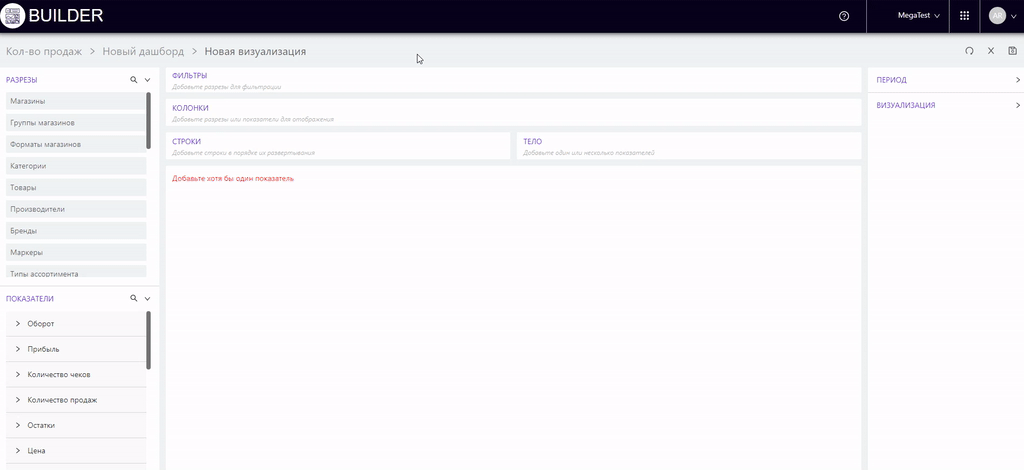Open the Новый дашборд breadcrumb link

click(x=143, y=51)
